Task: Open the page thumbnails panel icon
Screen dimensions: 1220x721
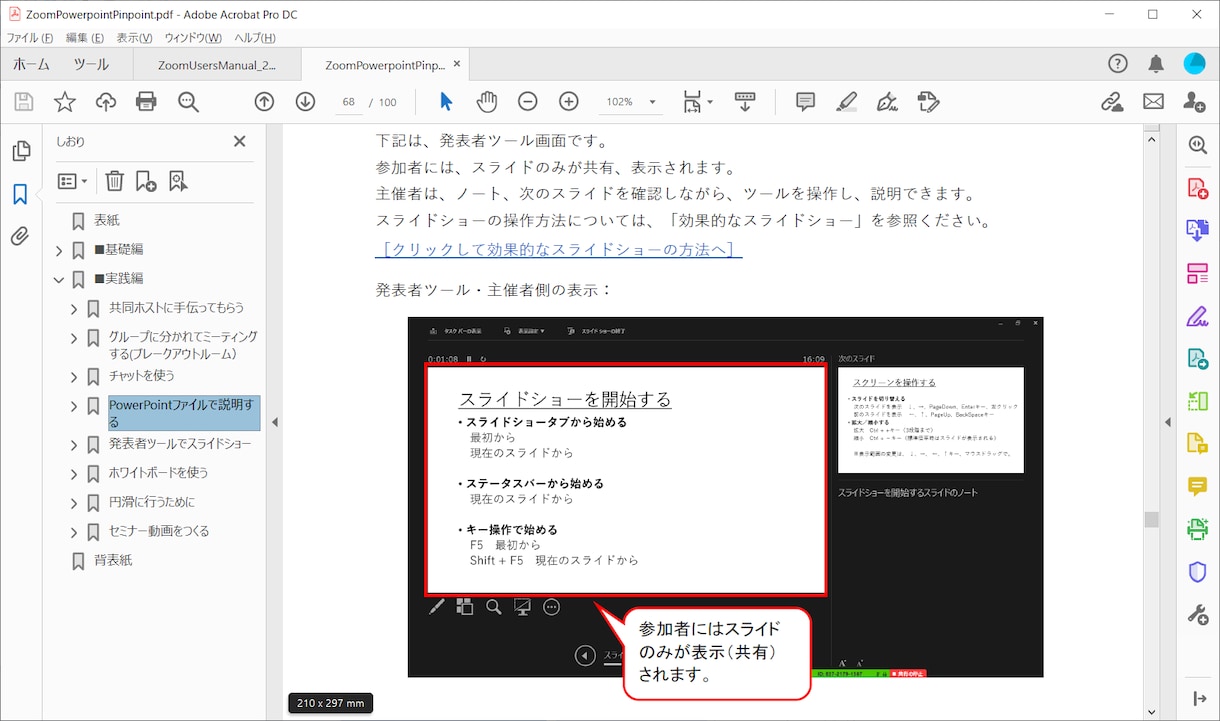Action: (20, 151)
